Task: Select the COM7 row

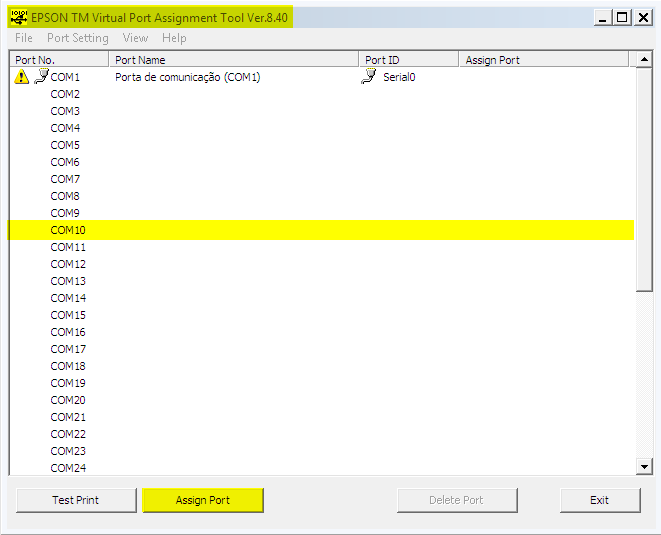Action: (x=322, y=179)
